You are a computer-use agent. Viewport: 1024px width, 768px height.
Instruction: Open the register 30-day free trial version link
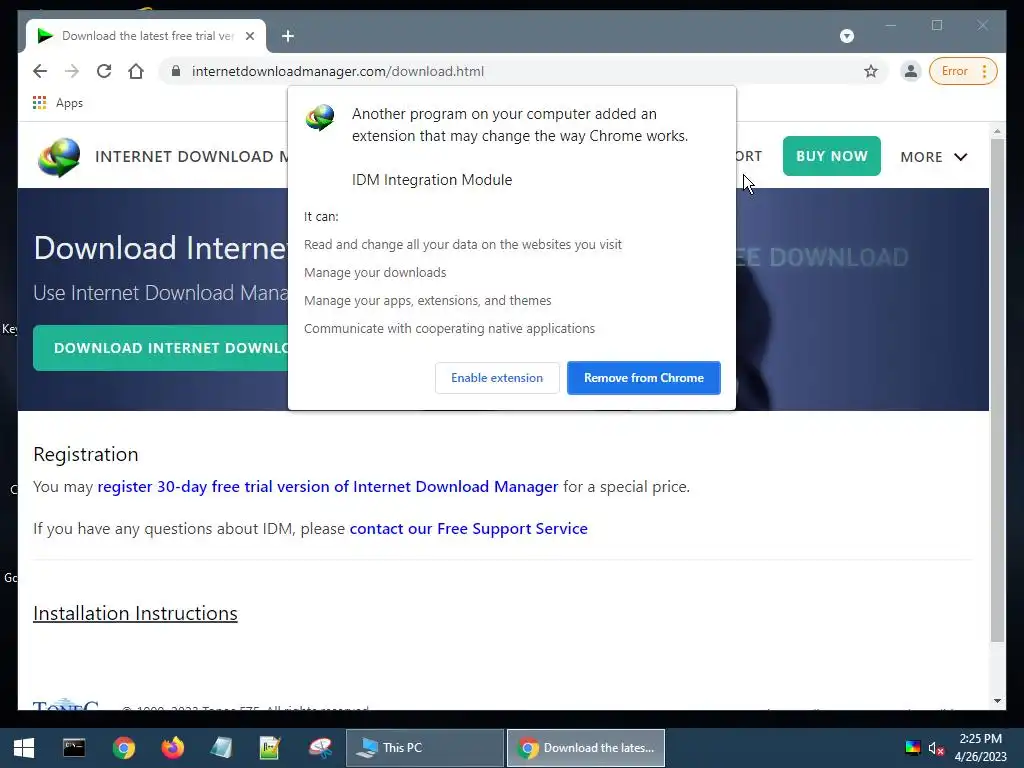click(x=328, y=487)
